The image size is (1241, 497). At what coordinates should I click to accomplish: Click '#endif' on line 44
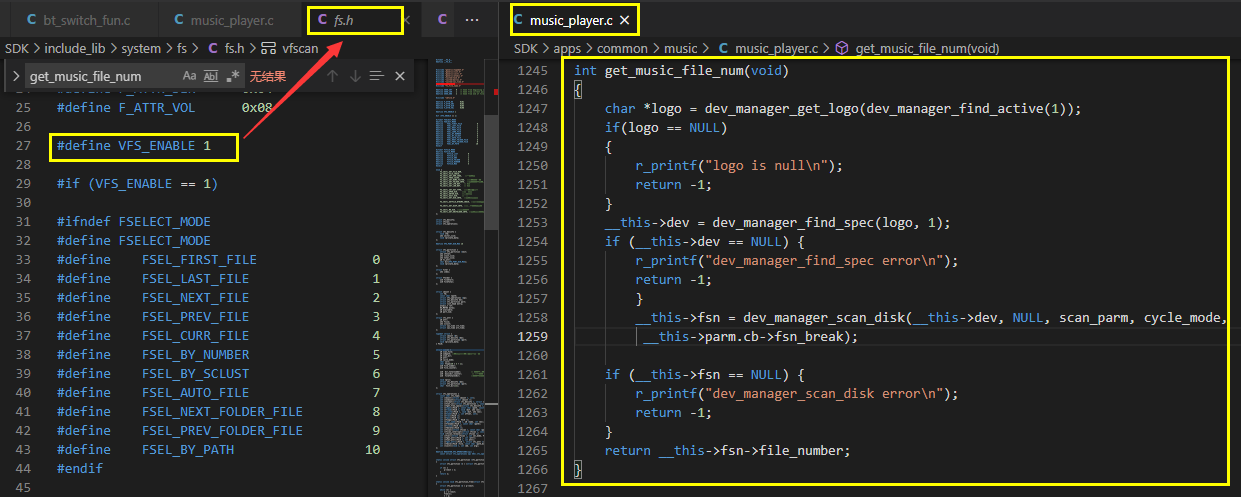coord(80,469)
